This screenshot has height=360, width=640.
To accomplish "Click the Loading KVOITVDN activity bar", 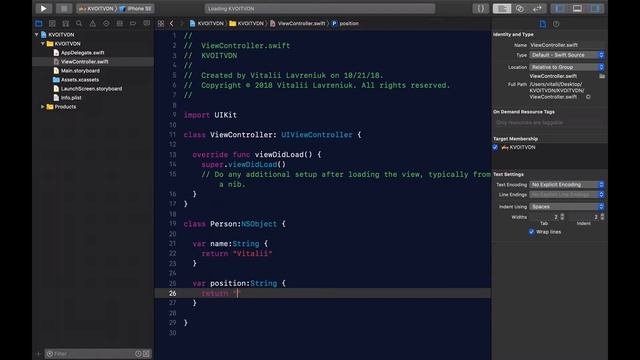I will (x=320, y=8).
